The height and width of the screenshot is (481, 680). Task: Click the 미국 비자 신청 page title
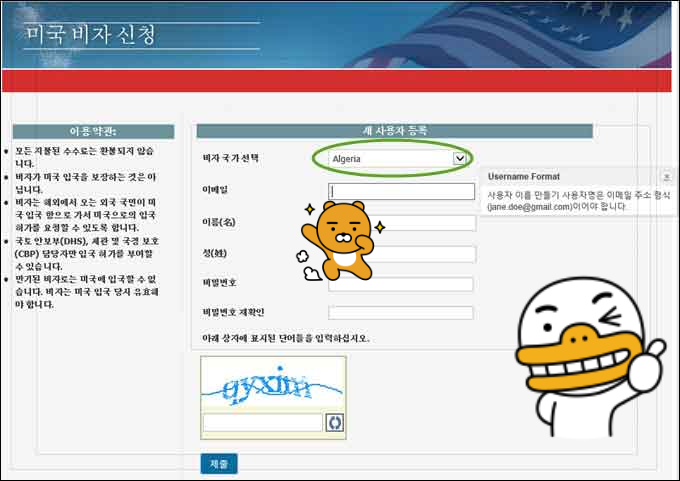pos(91,35)
